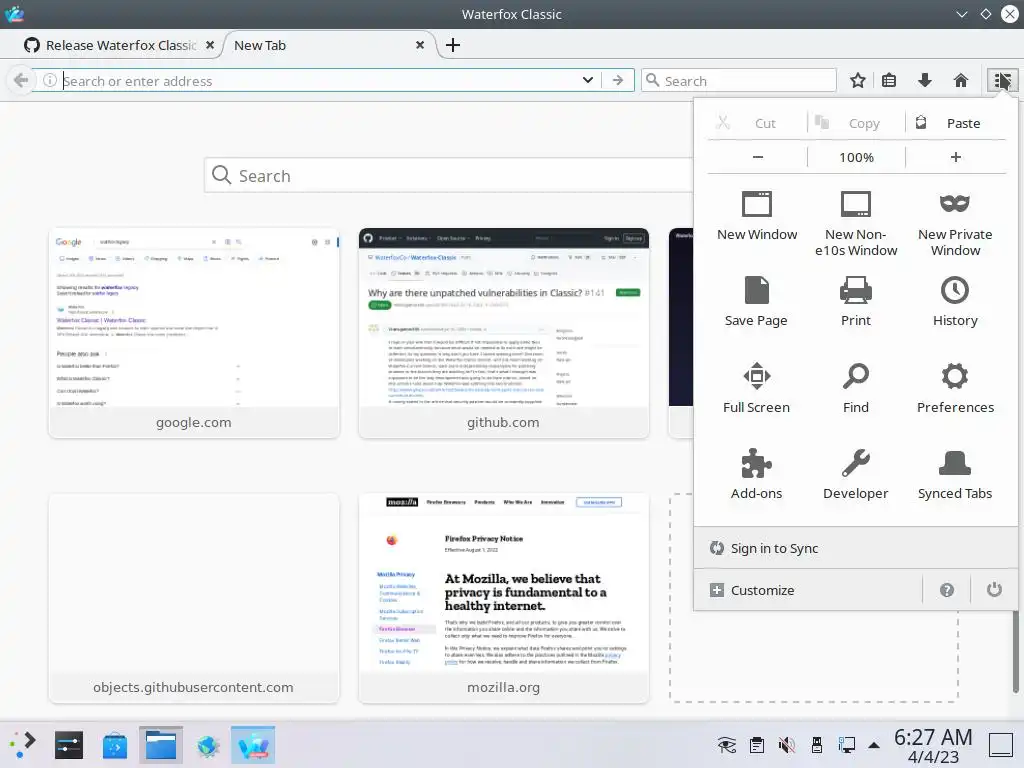The image size is (1024, 768).
Task: Open the mozilla.org thumbnail tile
Action: [504, 598]
